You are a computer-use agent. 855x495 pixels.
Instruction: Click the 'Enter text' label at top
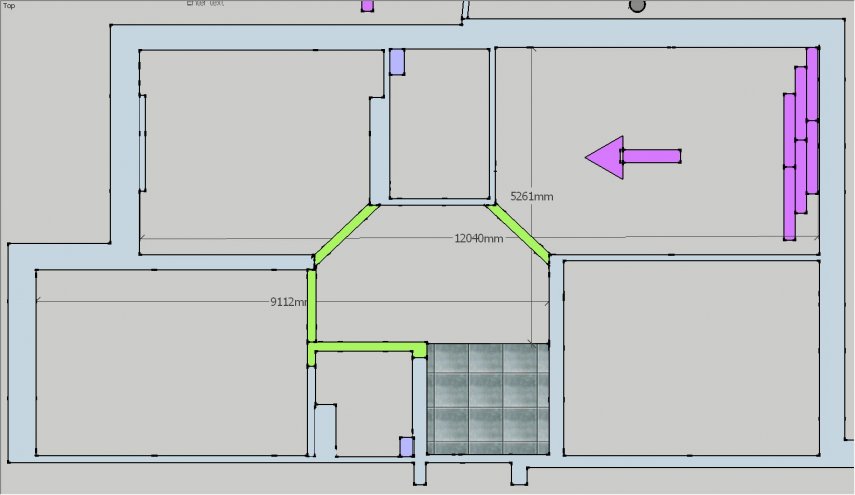tap(204, 4)
